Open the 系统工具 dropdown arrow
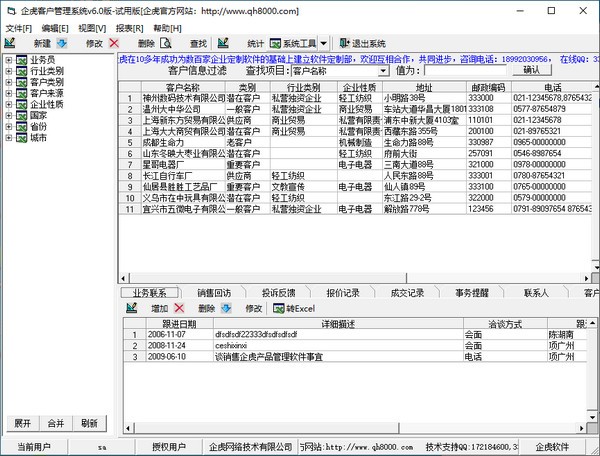600x456 pixels. [324, 43]
